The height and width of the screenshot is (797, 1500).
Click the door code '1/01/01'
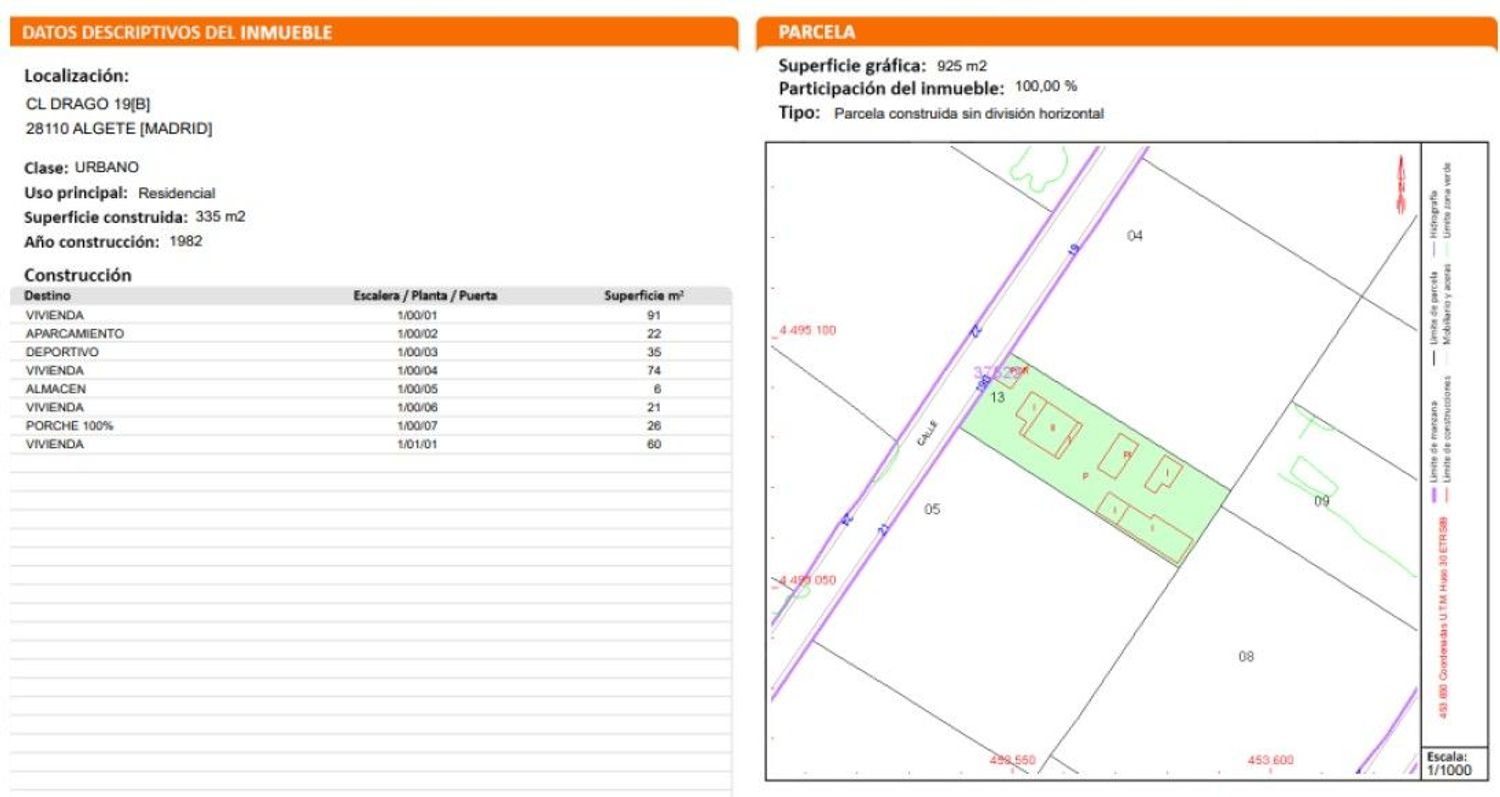(418, 444)
